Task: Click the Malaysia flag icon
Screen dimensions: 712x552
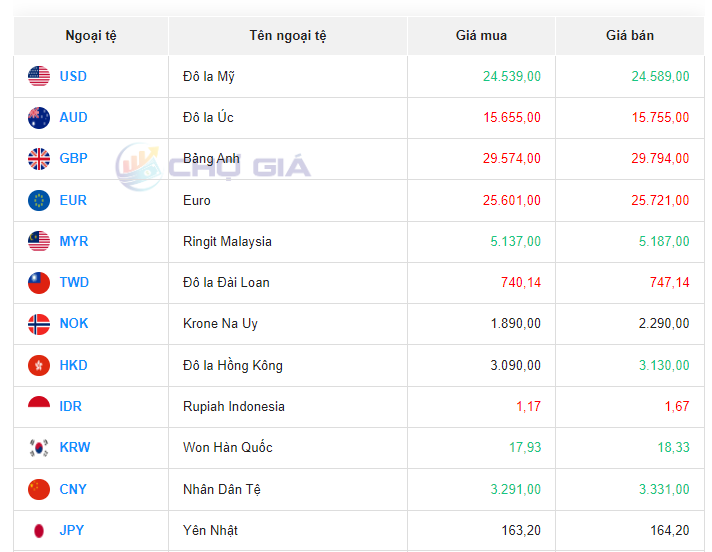Action: coord(39,241)
